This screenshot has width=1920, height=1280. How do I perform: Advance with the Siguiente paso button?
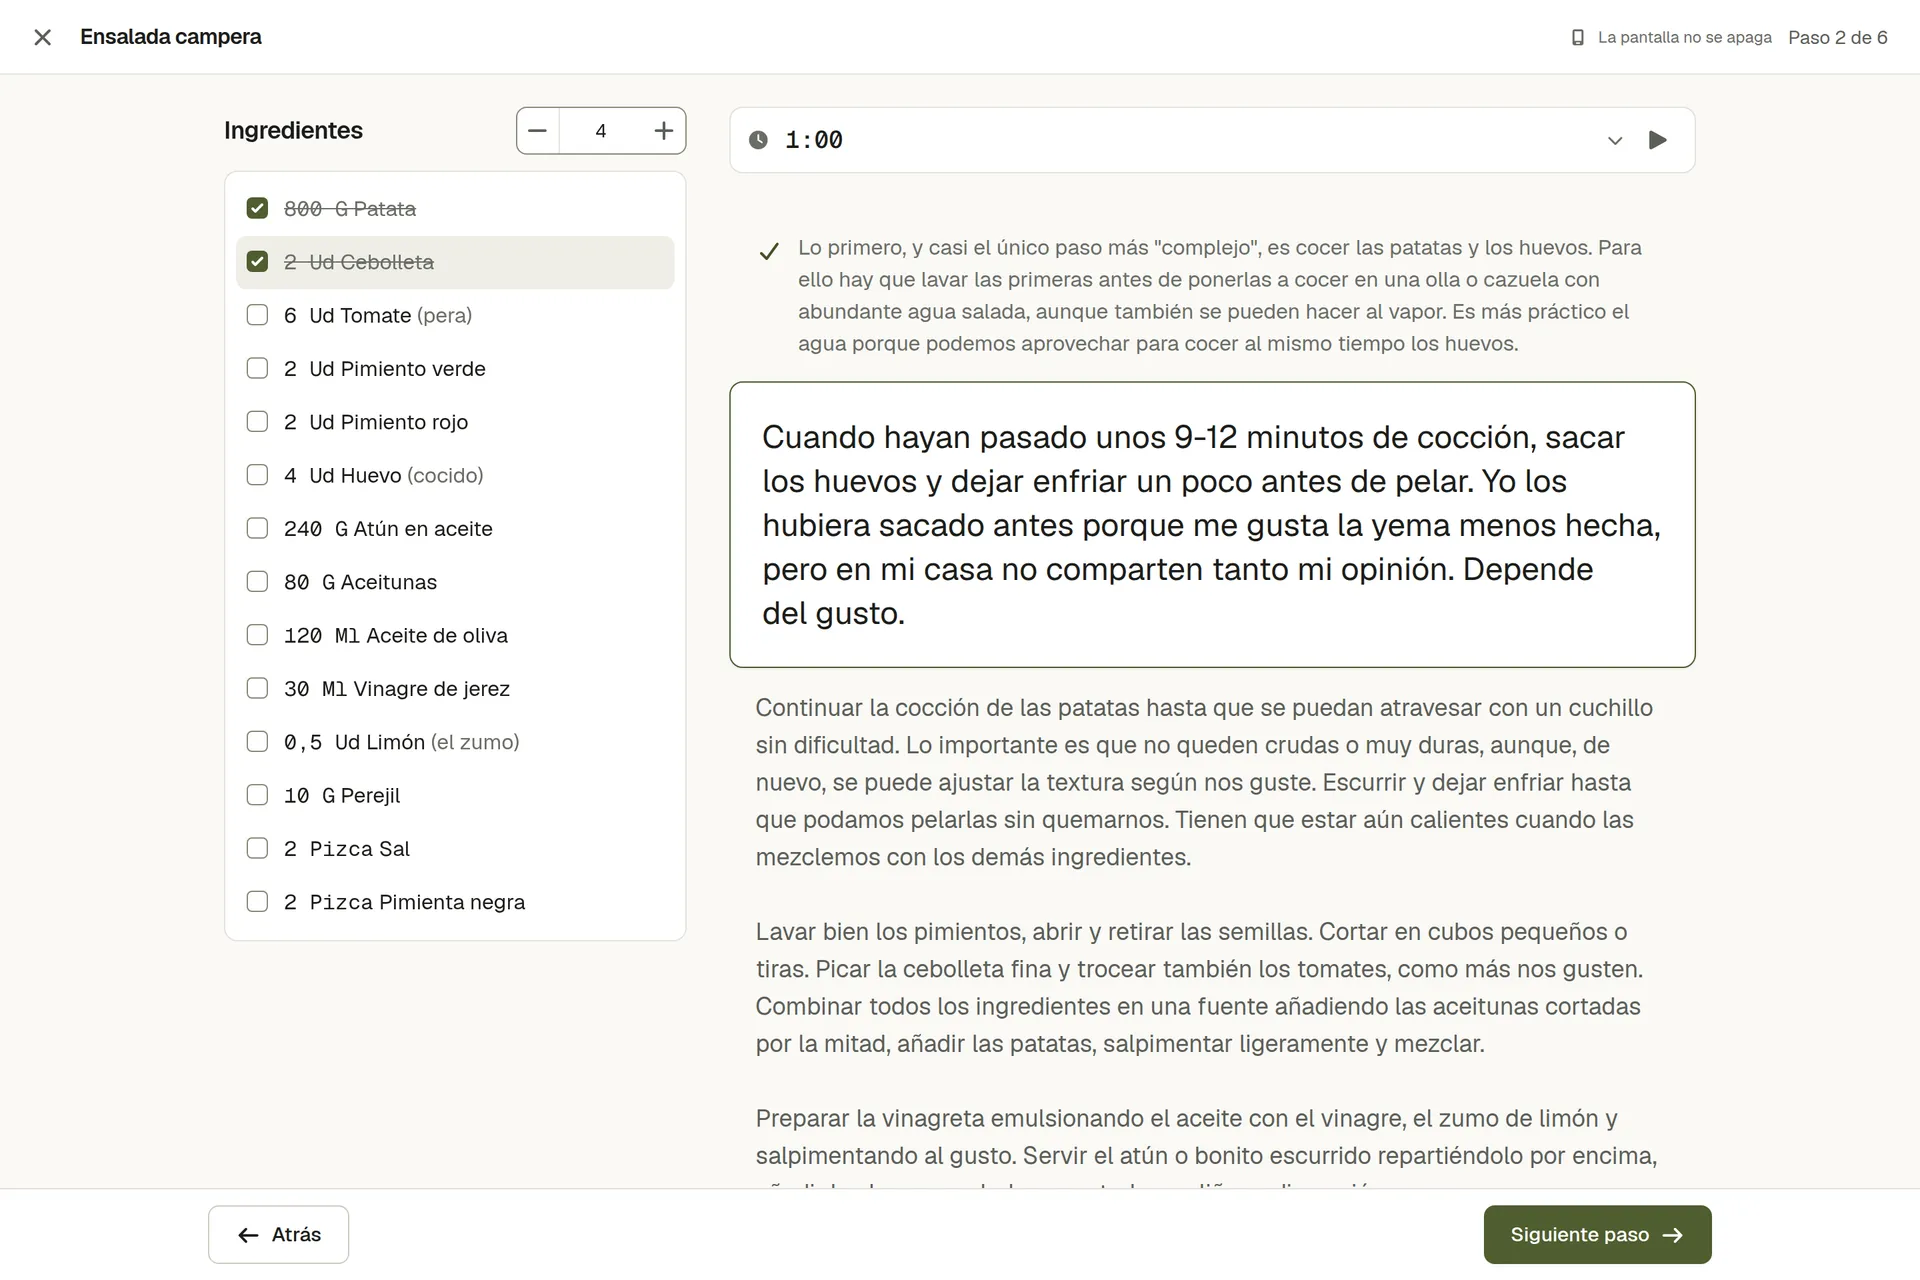click(x=1597, y=1234)
